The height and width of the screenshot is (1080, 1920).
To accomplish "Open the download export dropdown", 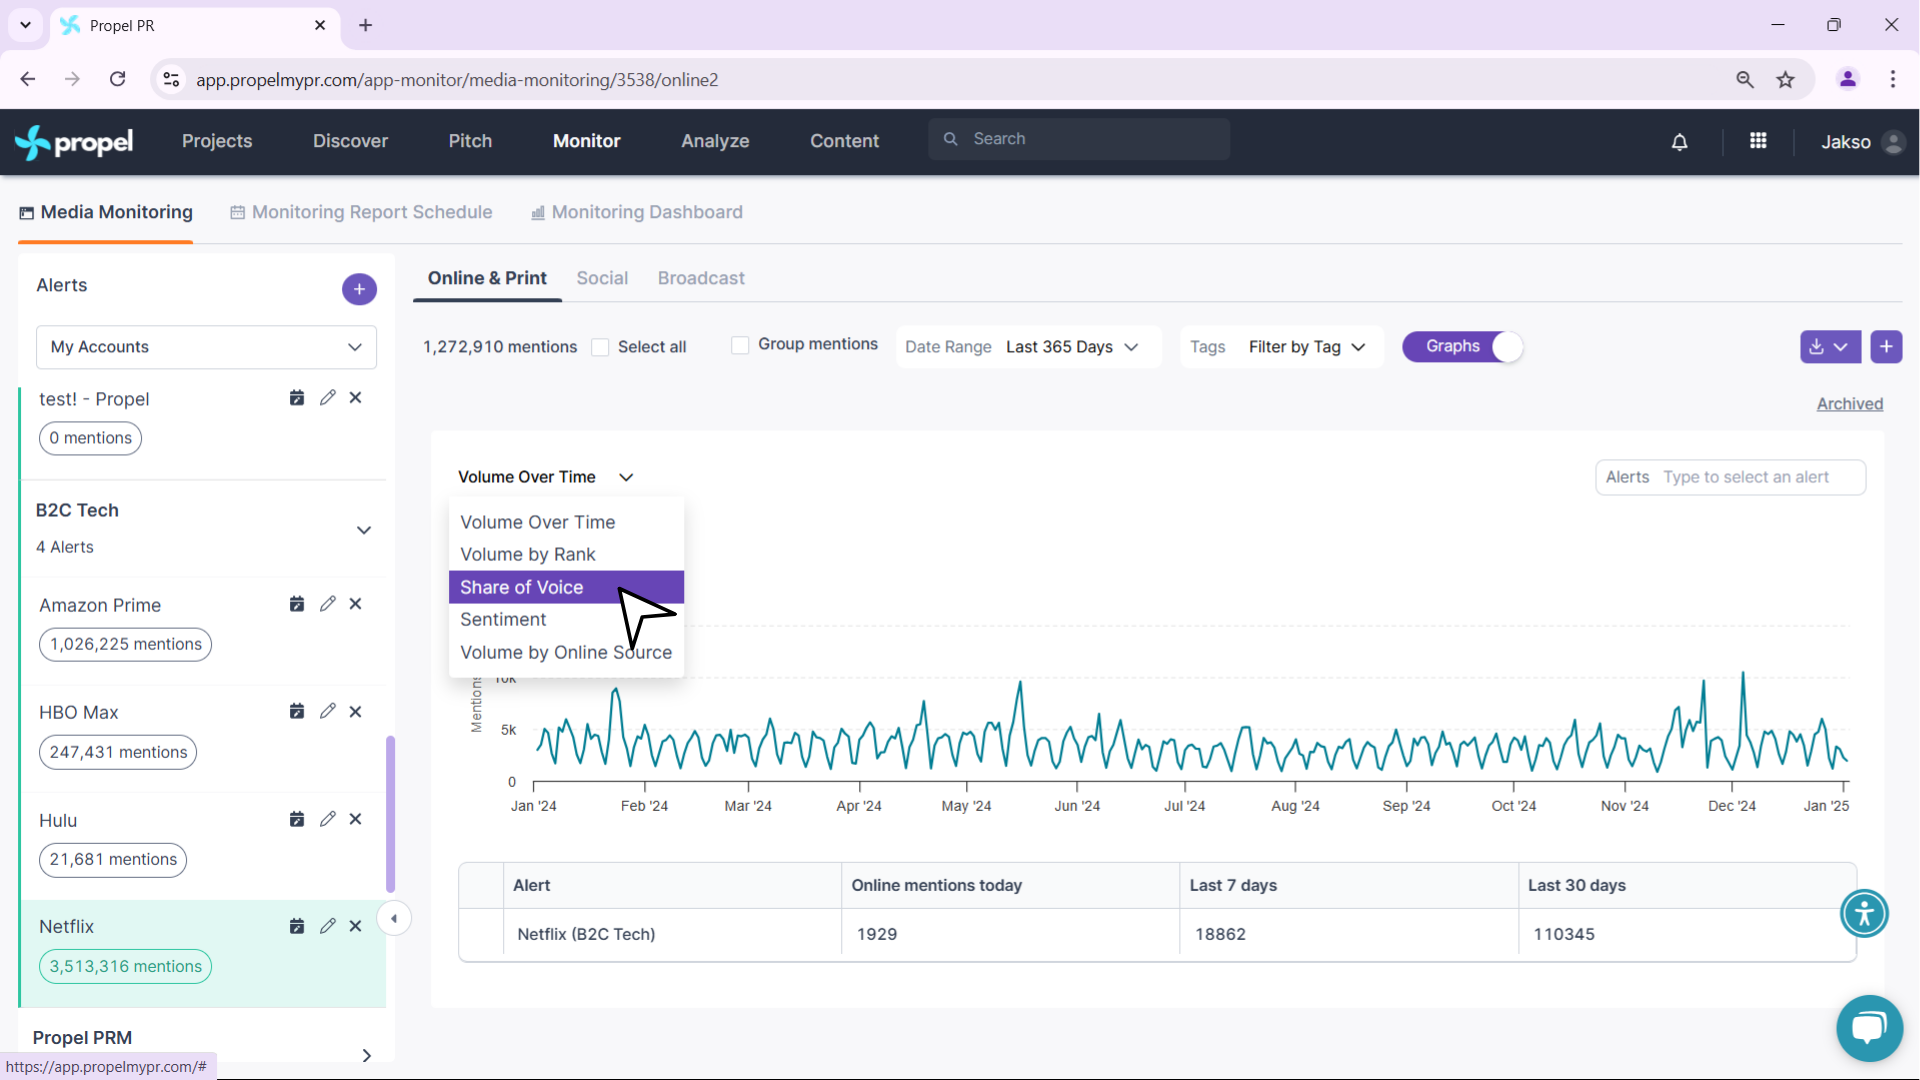I will (1830, 347).
